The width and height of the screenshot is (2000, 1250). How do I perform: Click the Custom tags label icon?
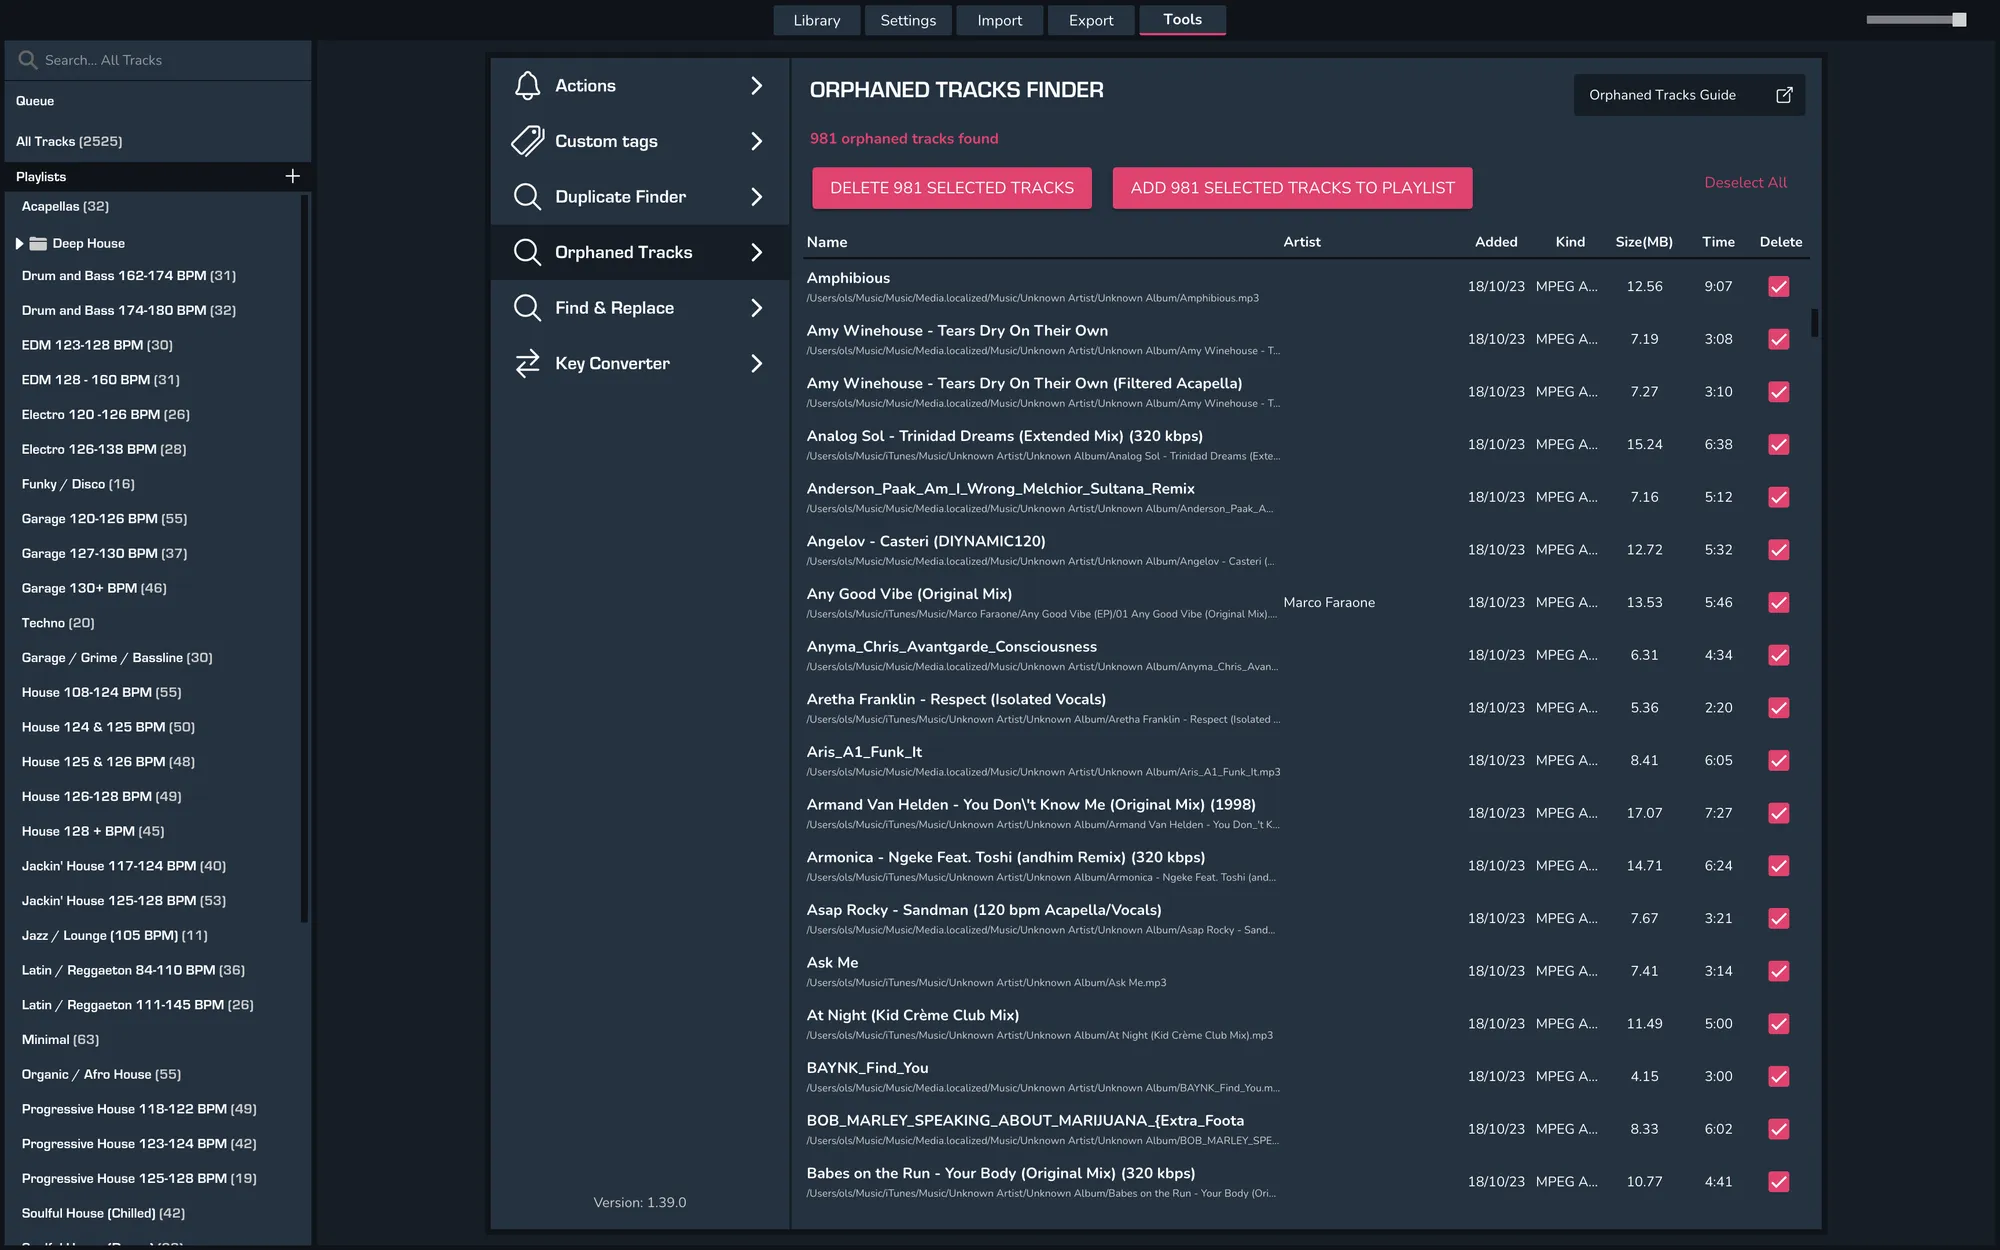(527, 141)
